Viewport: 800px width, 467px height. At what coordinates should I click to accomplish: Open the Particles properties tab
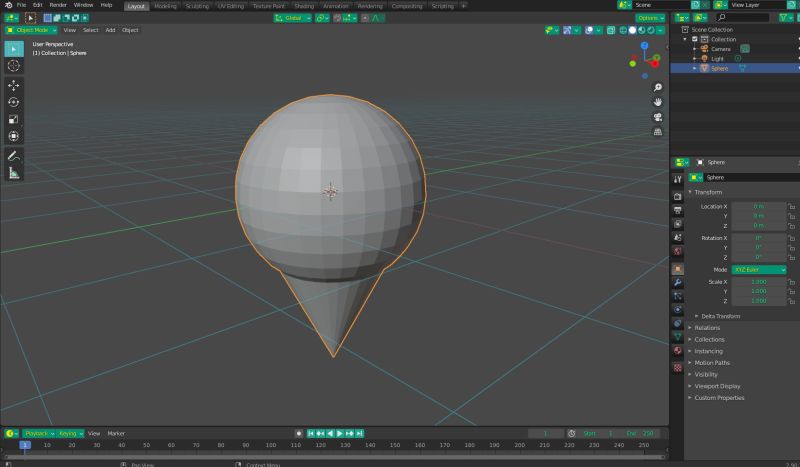click(678, 296)
